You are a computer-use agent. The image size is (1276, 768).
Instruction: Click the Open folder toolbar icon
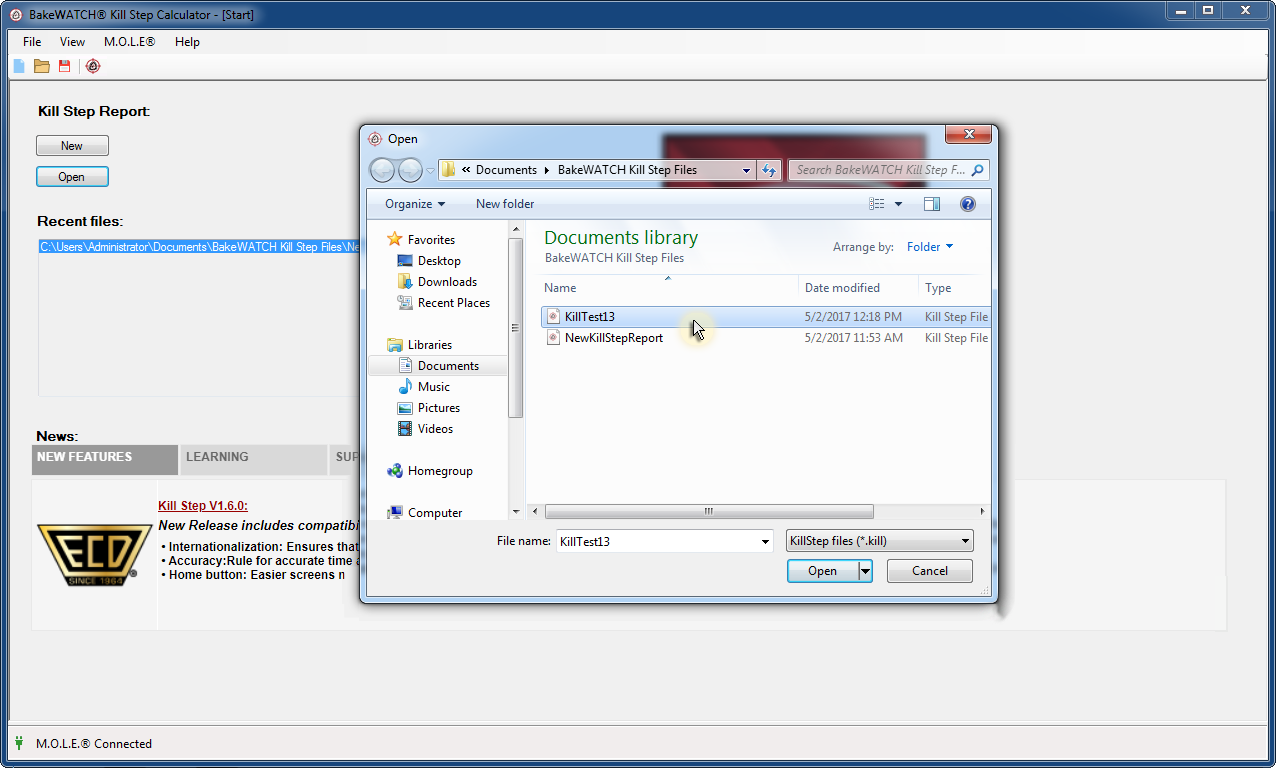tap(41, 66)
